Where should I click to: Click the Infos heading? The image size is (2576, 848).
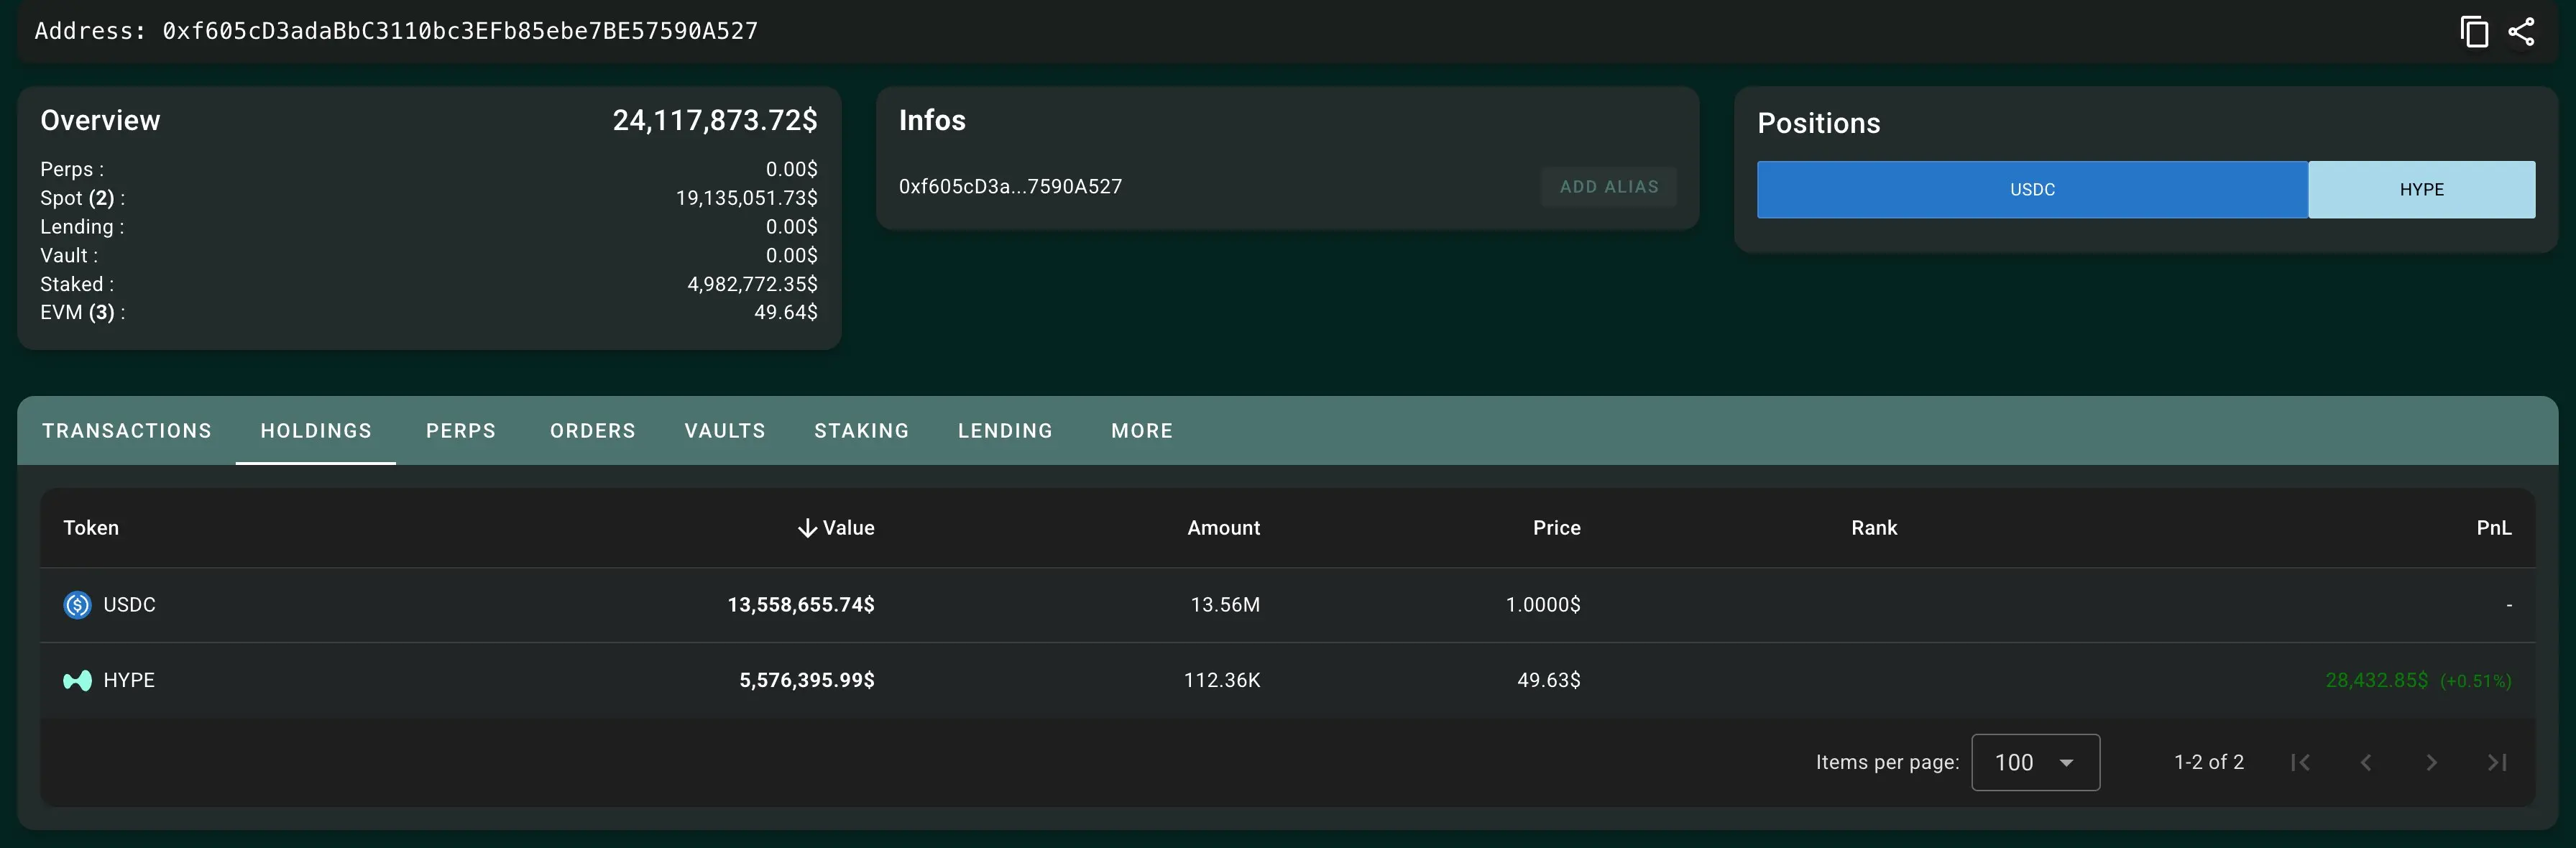(932, 121)
